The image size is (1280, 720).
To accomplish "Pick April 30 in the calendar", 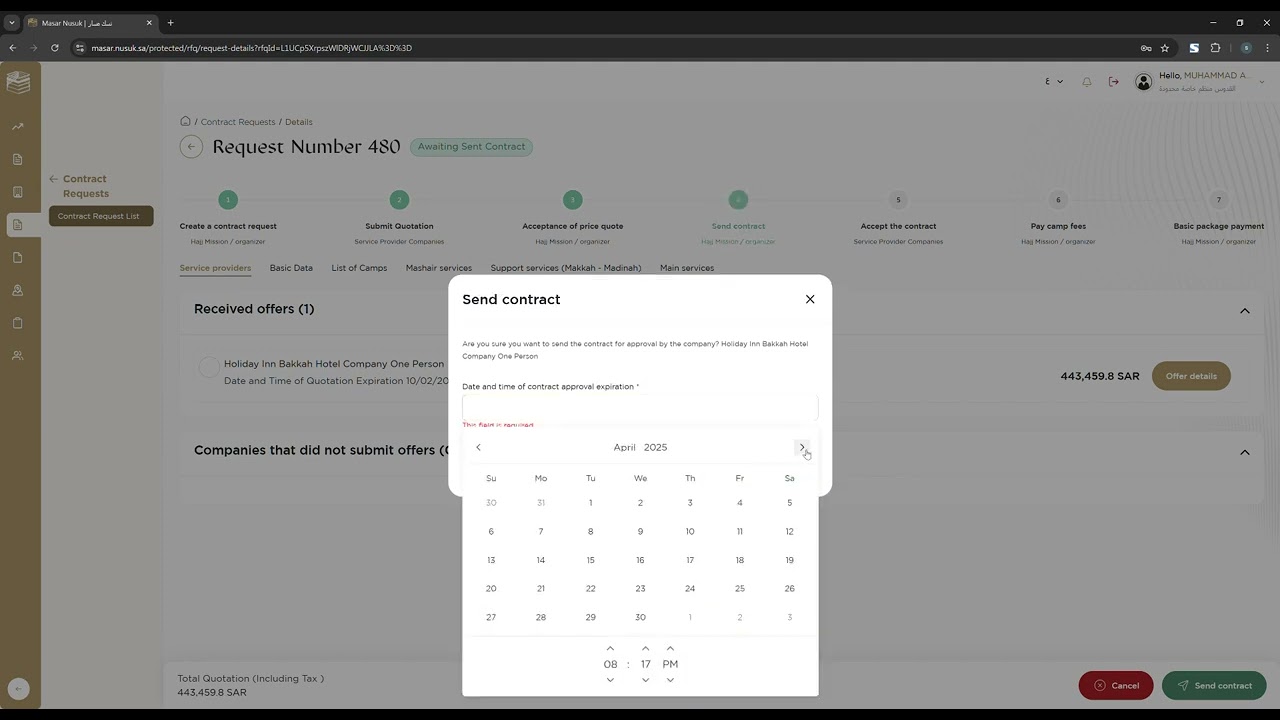I will (x=640, y=617).
